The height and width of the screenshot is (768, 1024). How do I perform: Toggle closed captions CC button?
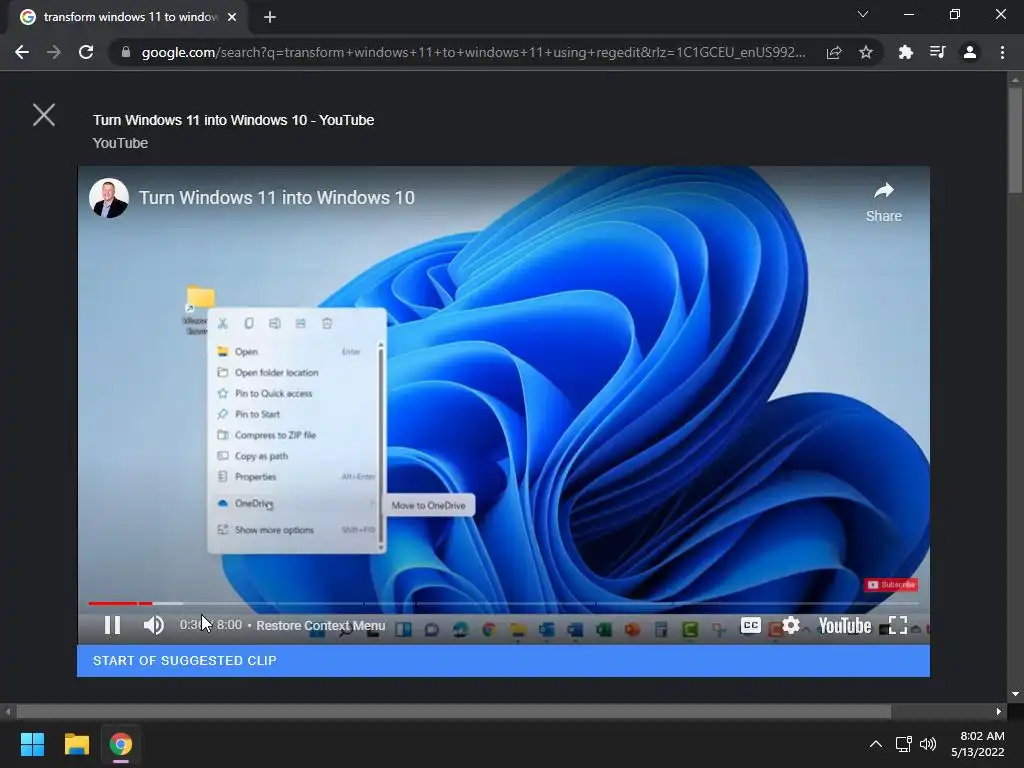751,626
